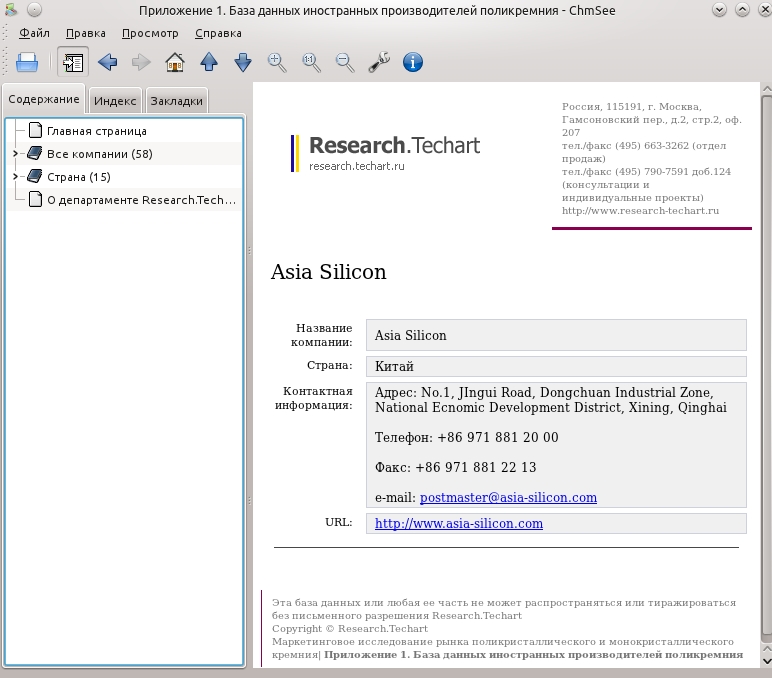
Task: Click the scrollbar up arrow
Action: pos(767,89)
